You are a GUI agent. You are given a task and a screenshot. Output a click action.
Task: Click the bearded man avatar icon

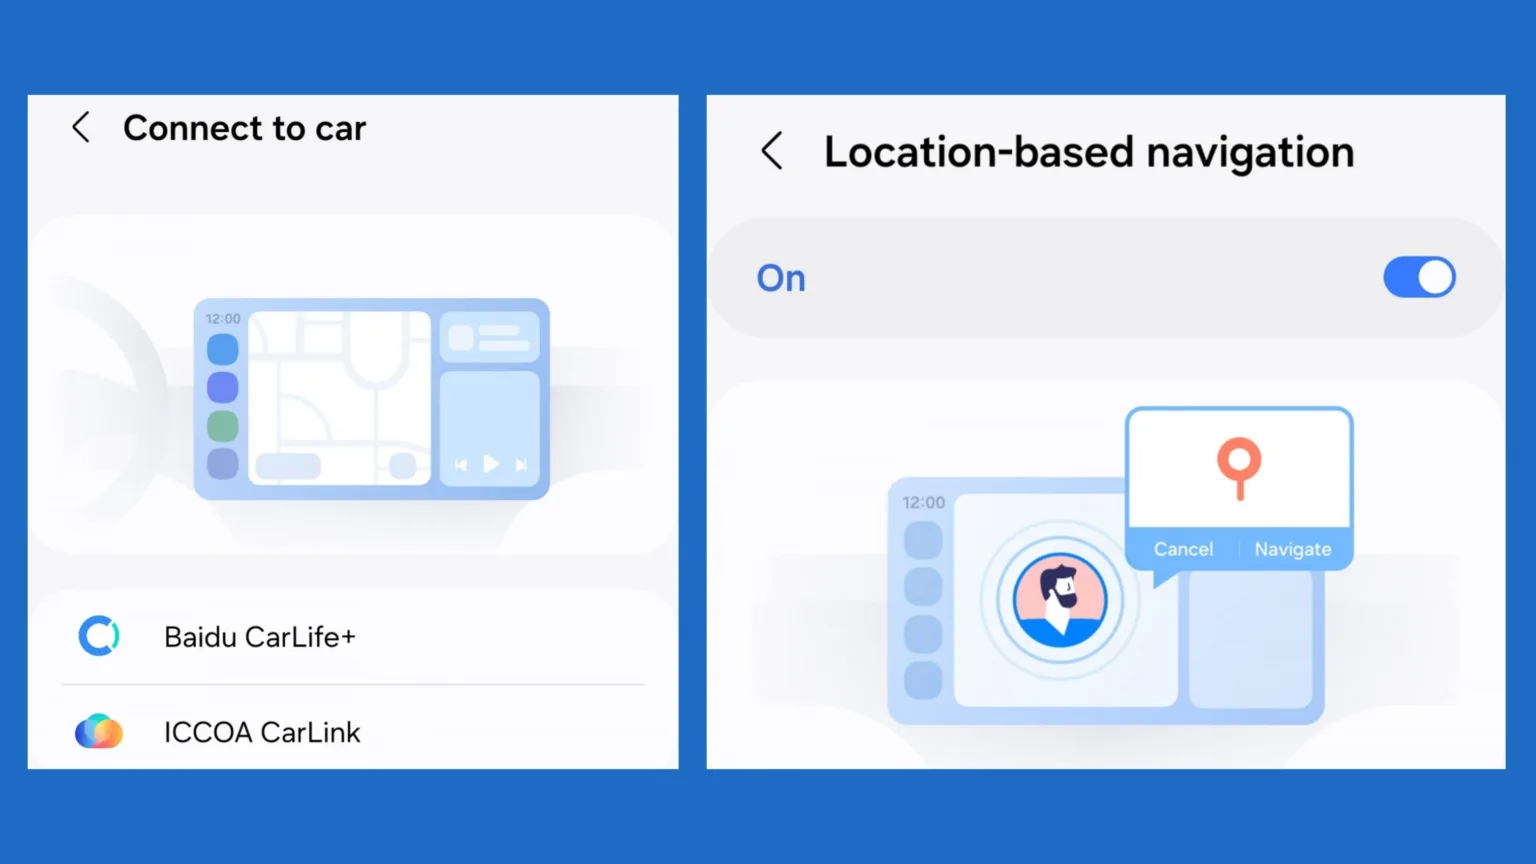click(1060, 601)
